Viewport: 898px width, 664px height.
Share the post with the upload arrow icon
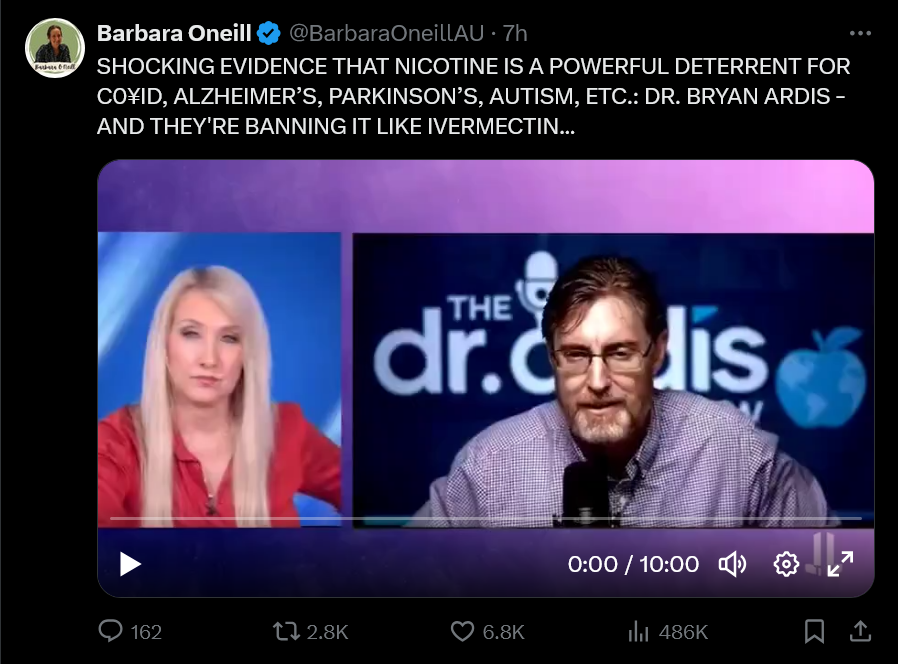coord(860,631)
